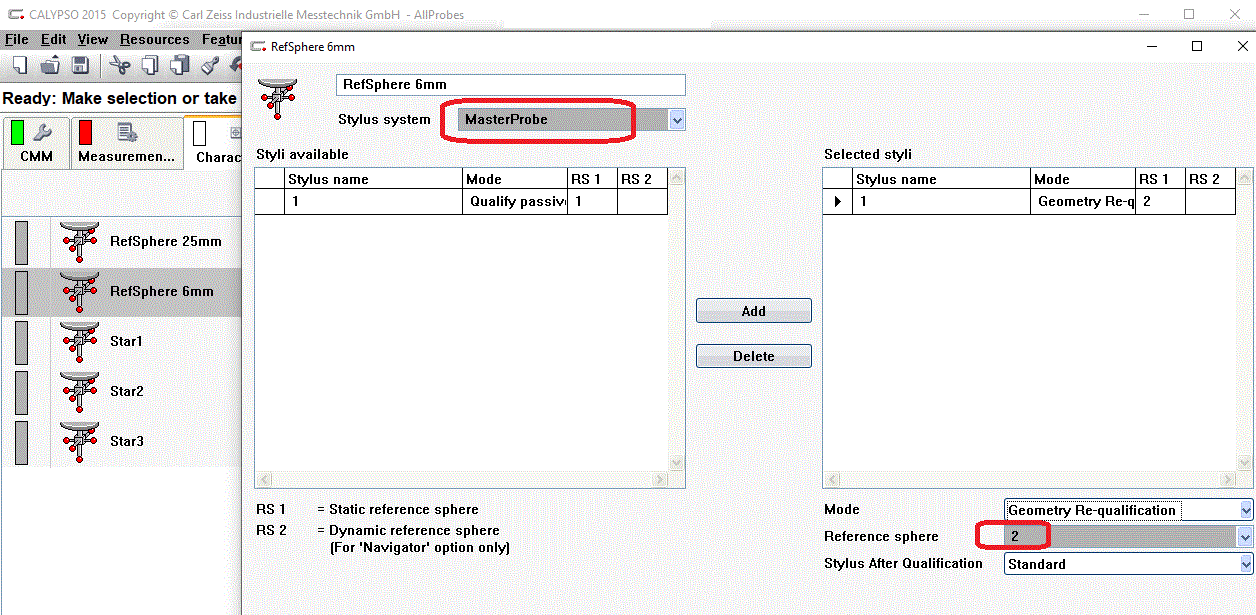Expand the Mode Geometry Re-qualification dropdown
Viewport: 1256px width, 615px height.
1245,510
